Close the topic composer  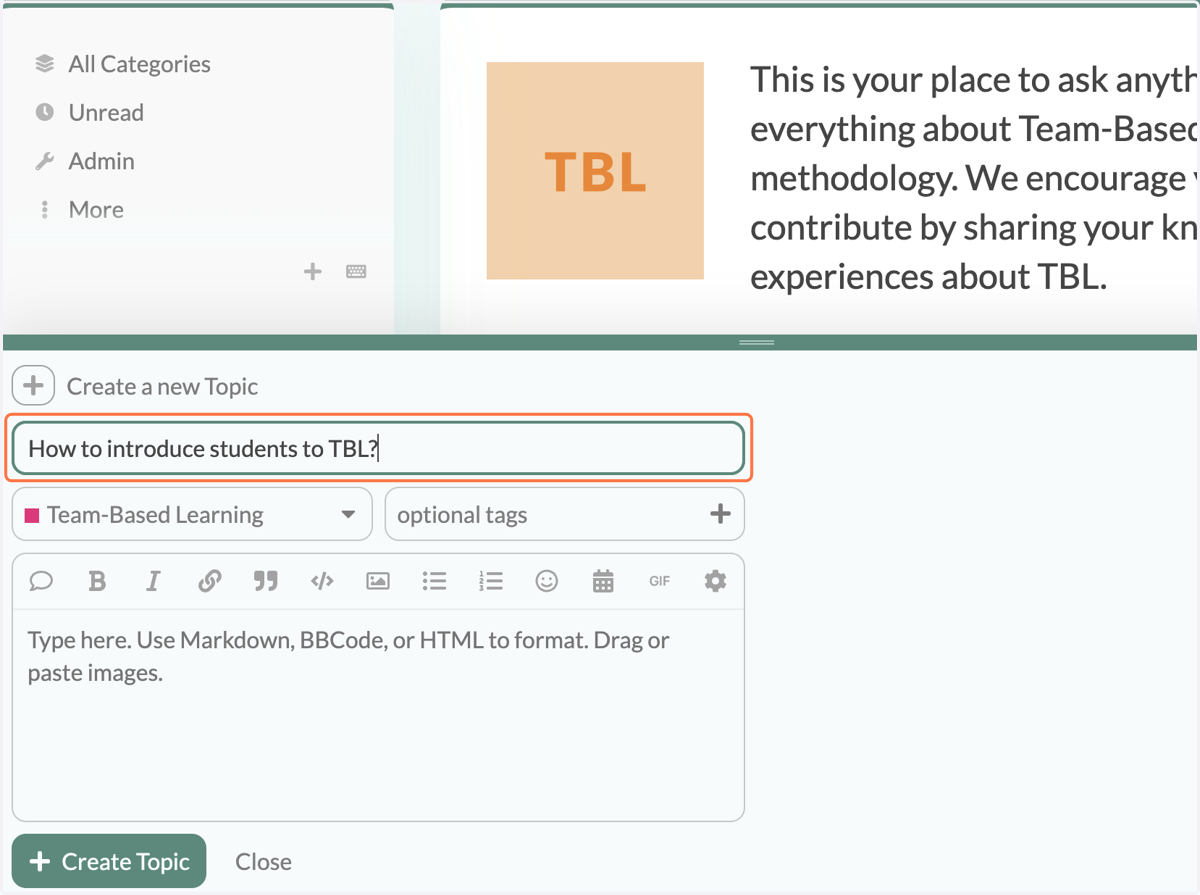click(264, 862)
